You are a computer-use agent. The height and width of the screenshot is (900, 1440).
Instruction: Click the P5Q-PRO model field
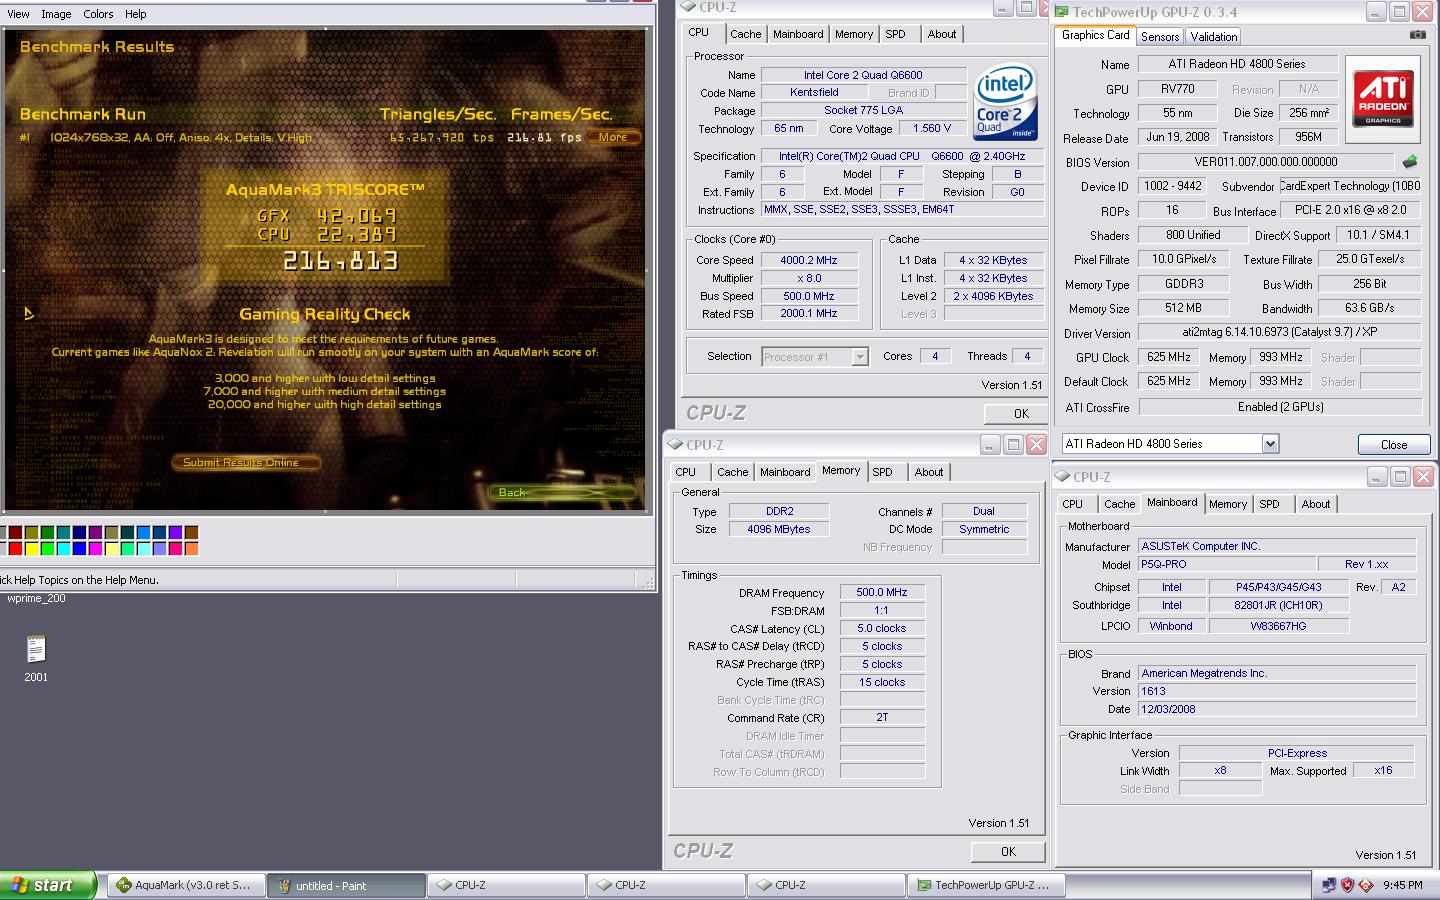tap(1225, 564)
